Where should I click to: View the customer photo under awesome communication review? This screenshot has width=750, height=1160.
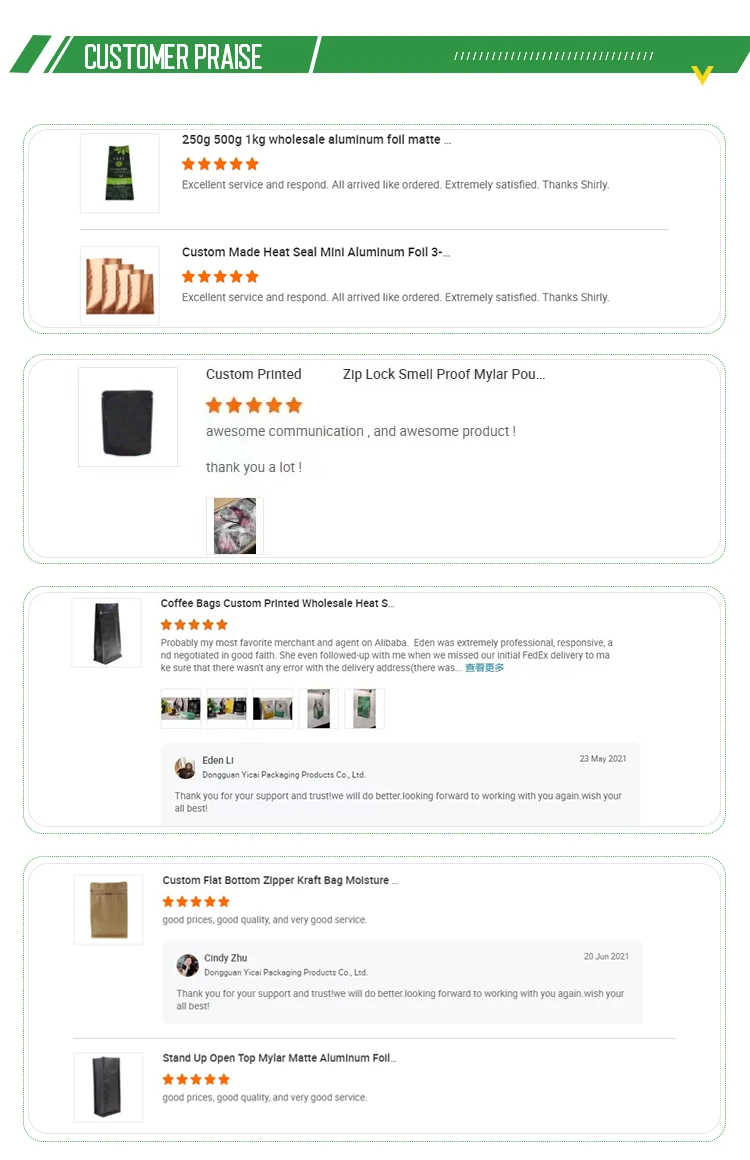234,526
